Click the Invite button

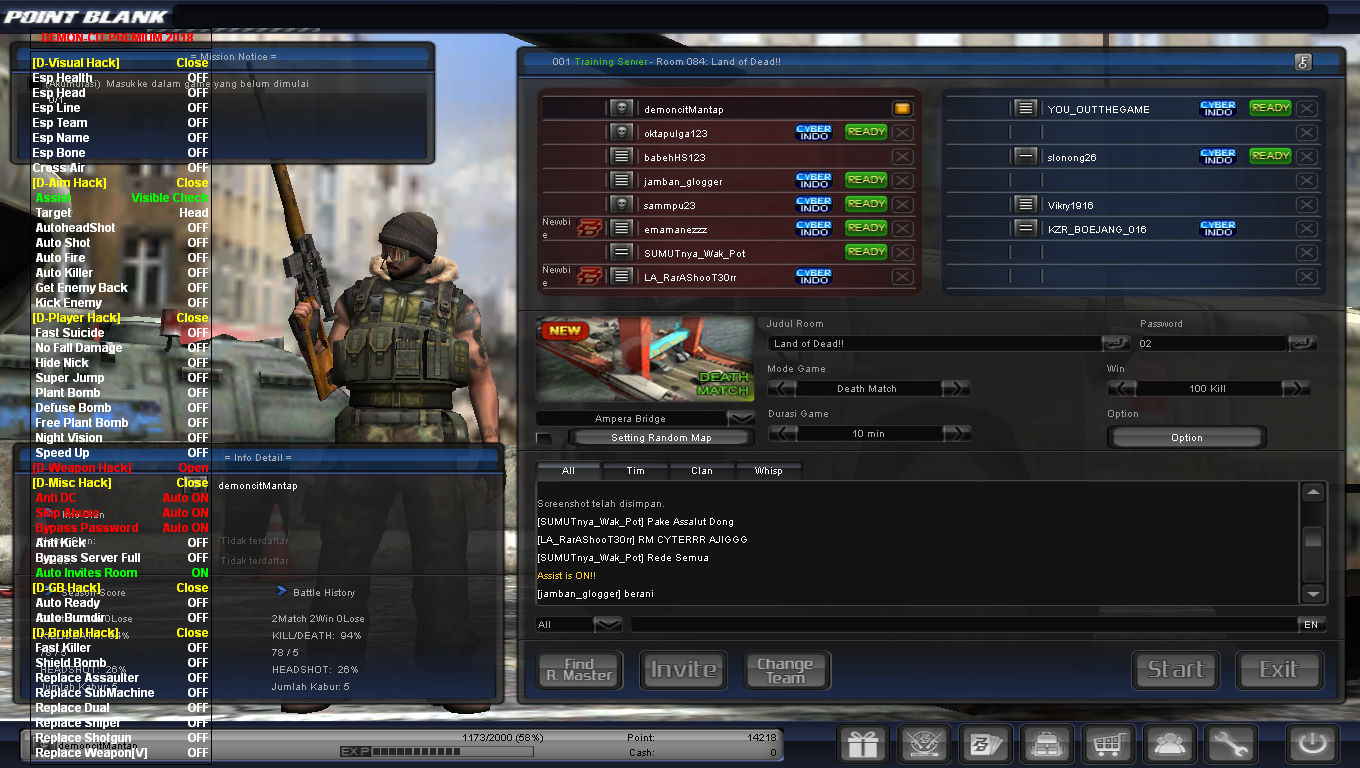(x=684, y=670)
